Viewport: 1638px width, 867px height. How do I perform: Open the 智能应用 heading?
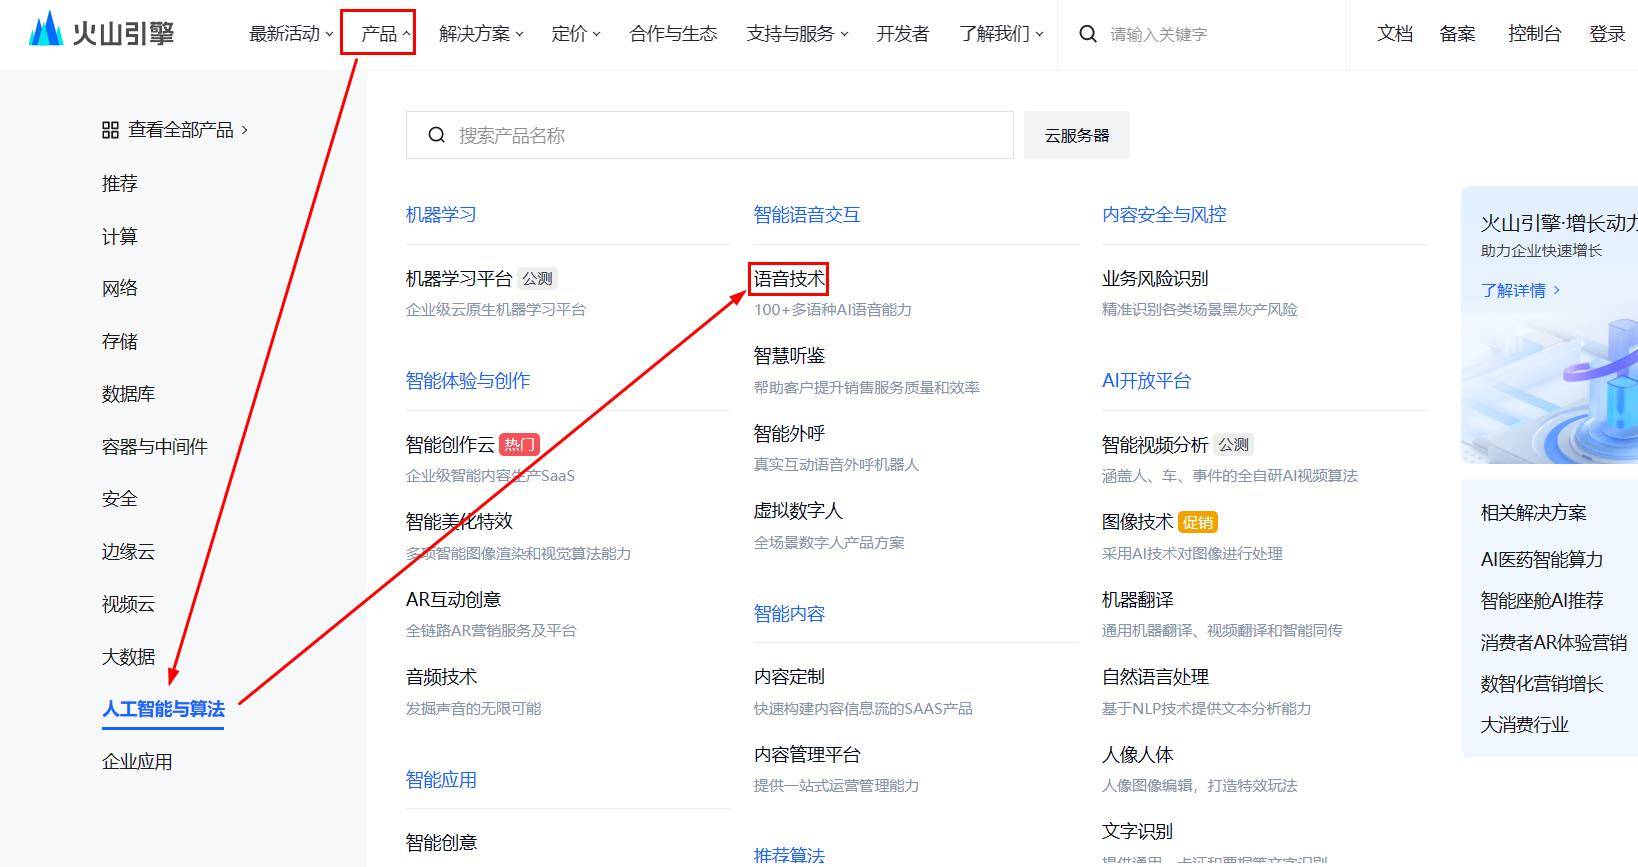click(x=441, y=779)
